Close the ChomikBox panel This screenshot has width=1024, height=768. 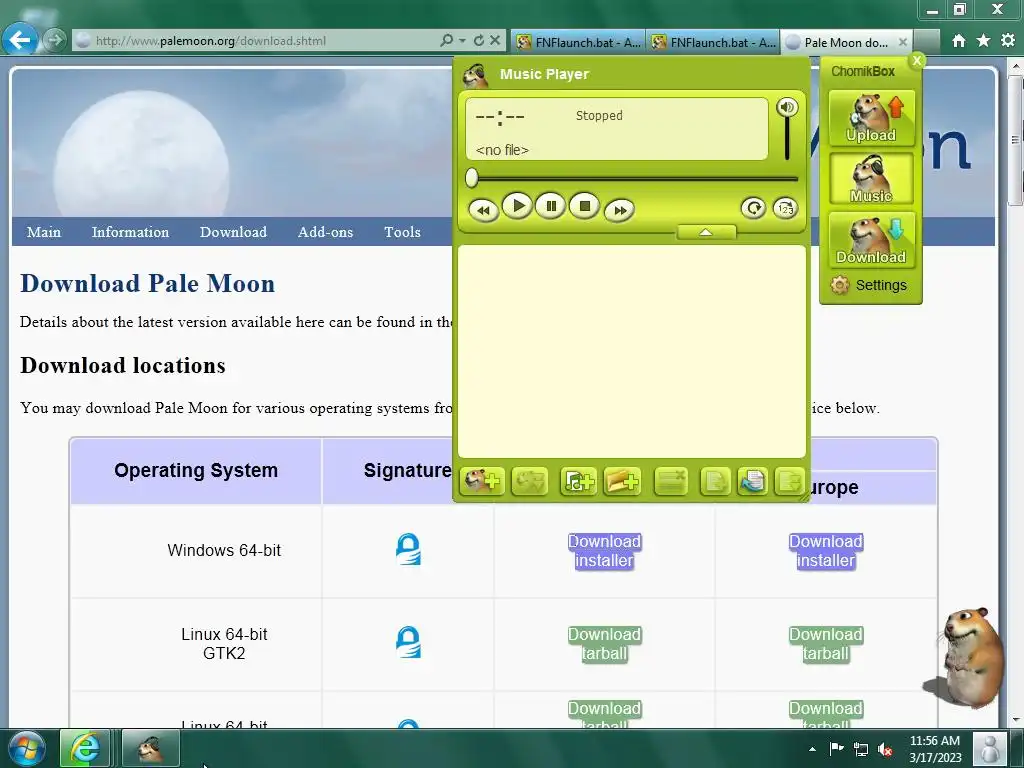point(917,60)
